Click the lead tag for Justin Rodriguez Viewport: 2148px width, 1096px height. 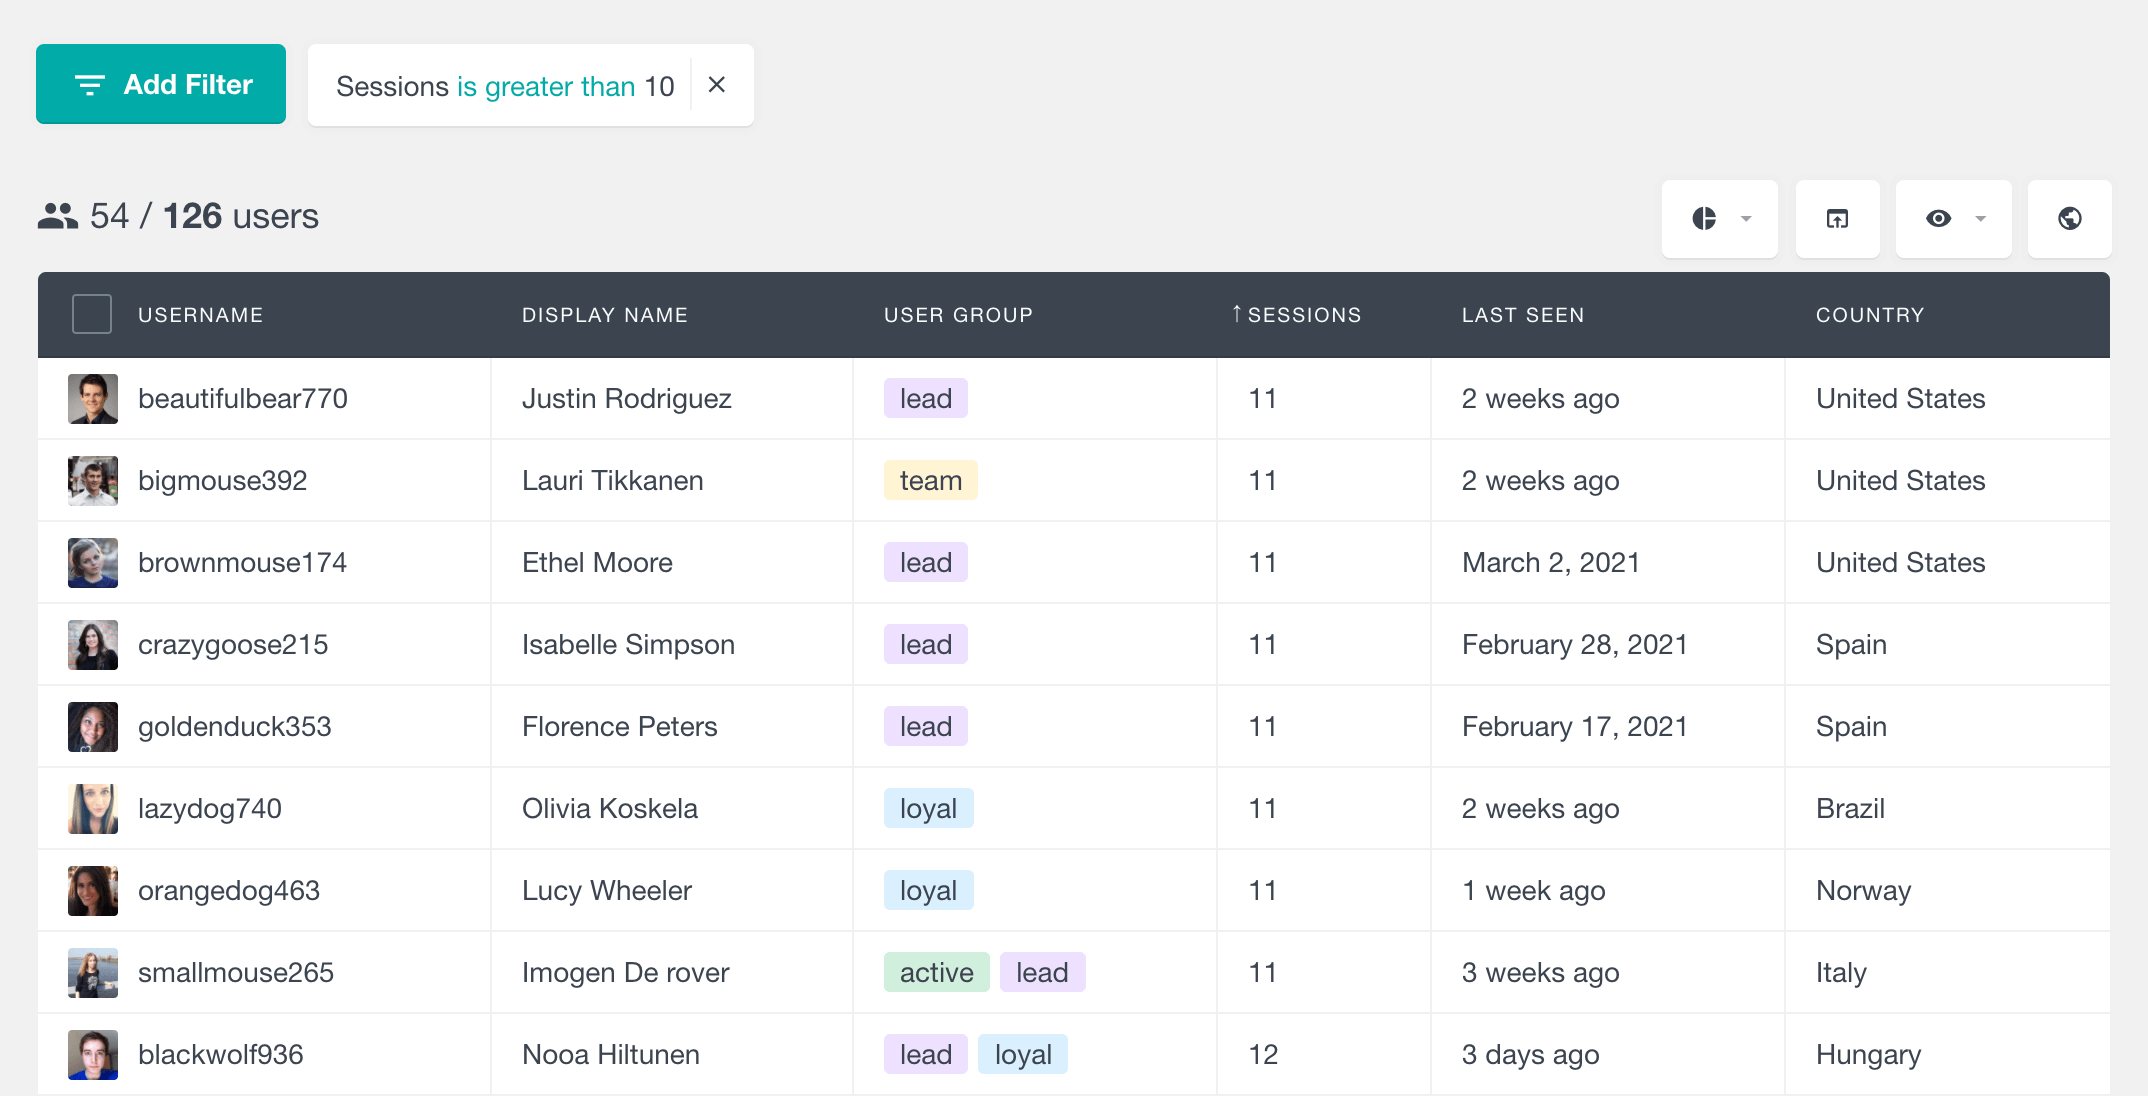(x=926, y=398)
